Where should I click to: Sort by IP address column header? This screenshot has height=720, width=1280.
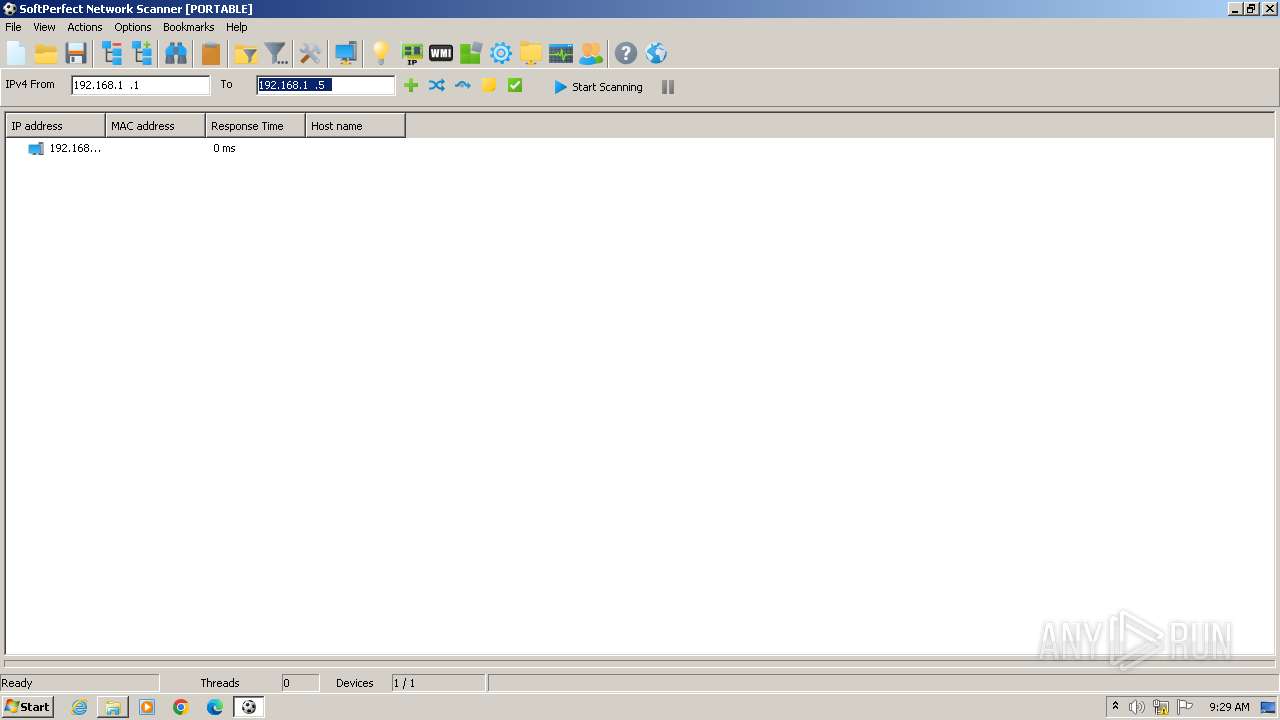click(55, 126)
